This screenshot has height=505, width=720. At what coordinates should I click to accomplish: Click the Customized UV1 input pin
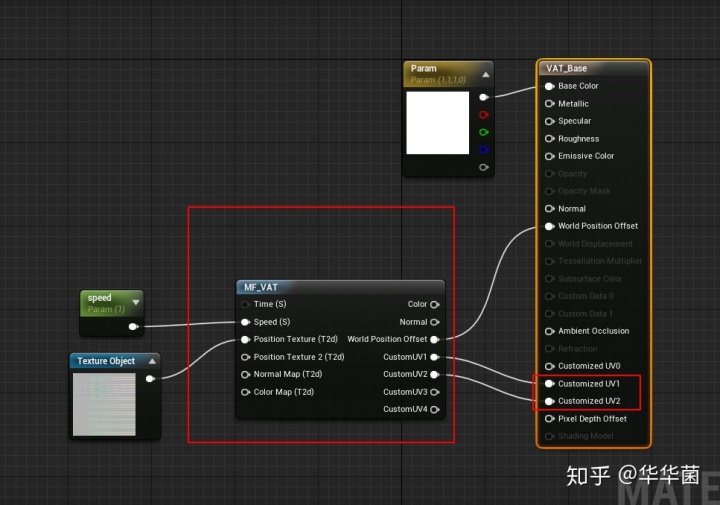(x=549, y=384)
